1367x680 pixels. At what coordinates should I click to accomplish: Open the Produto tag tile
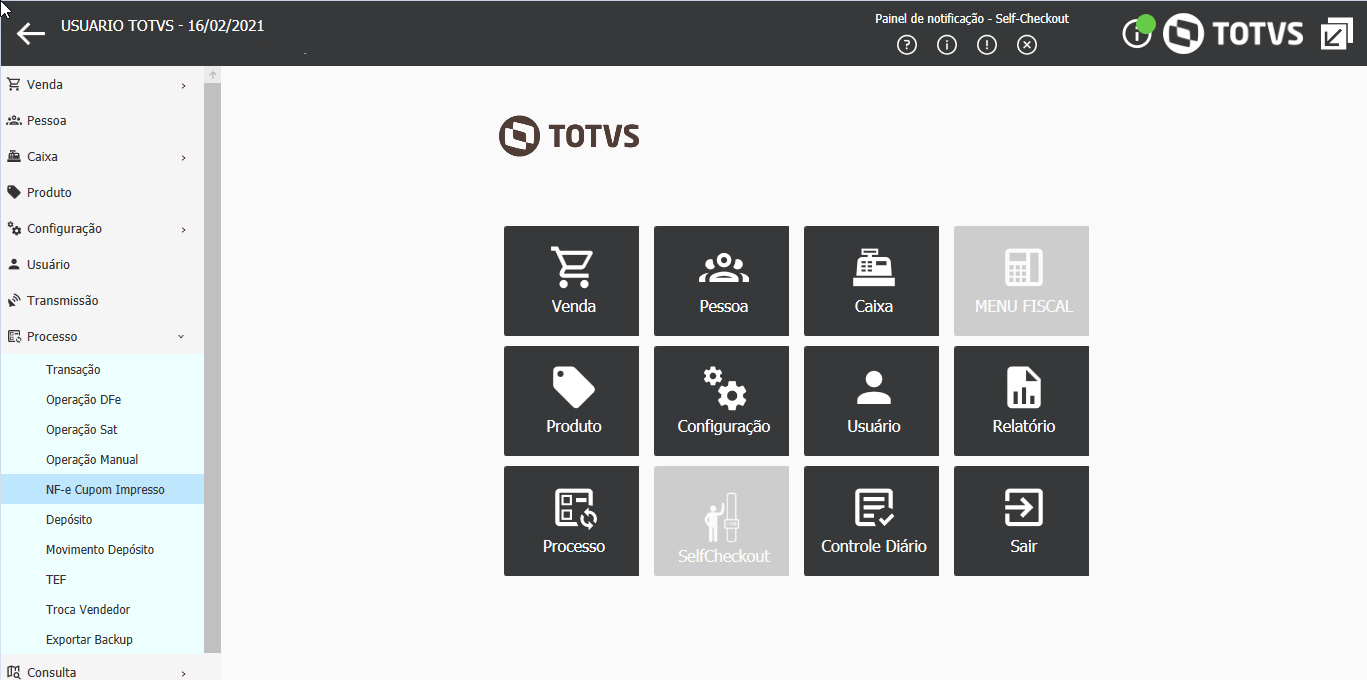click(x=571, y=401)
